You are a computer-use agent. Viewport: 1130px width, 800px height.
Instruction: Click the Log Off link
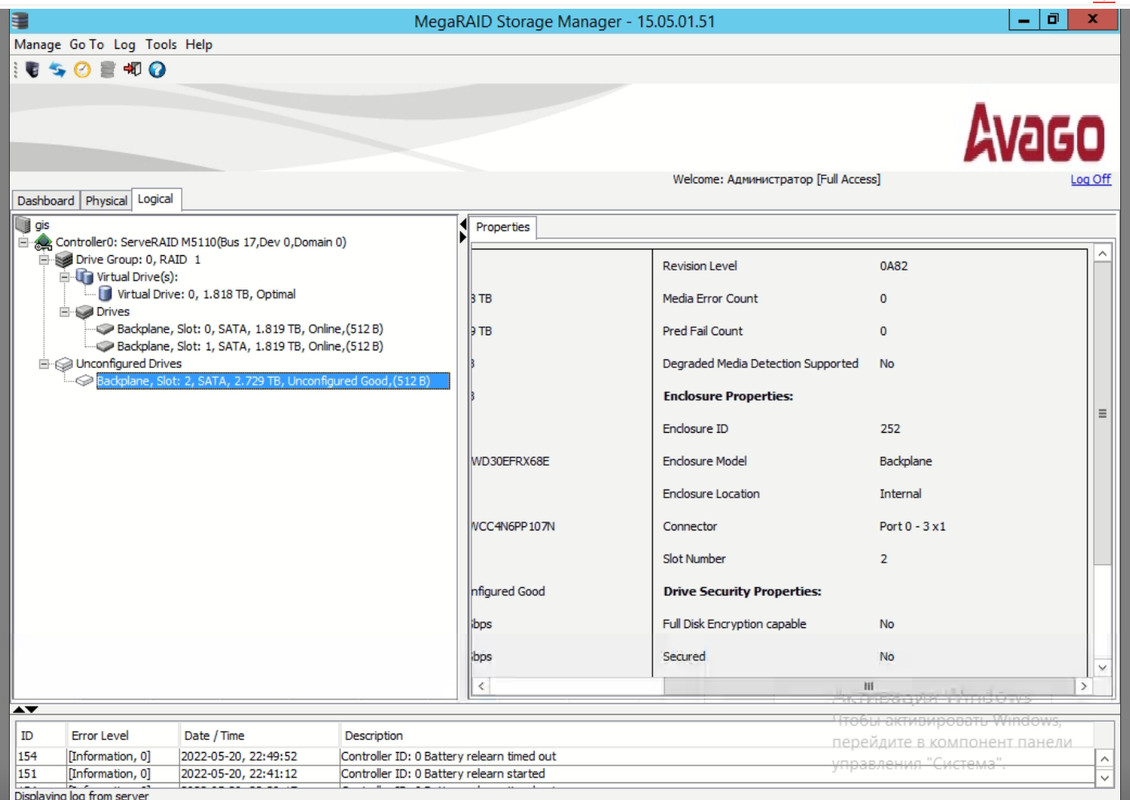point(1090,179)
